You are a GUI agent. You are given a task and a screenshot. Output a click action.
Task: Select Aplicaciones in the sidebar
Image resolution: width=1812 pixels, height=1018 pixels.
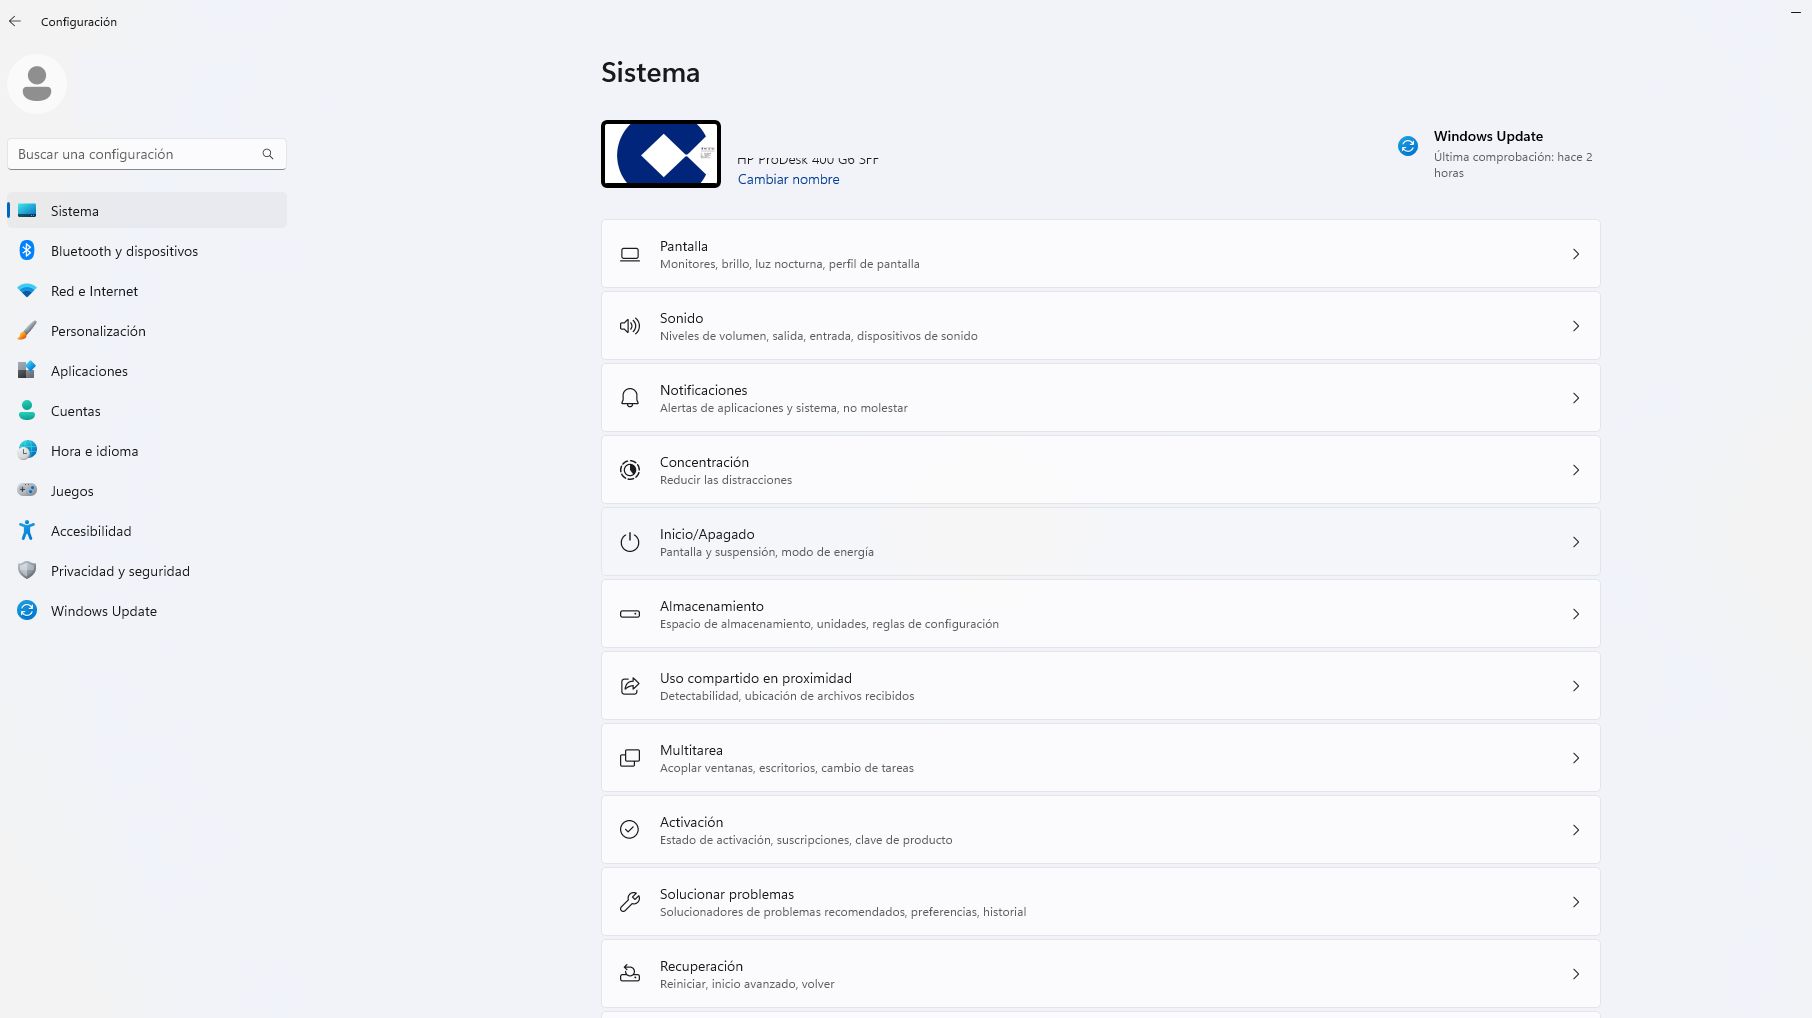point(89,371)
